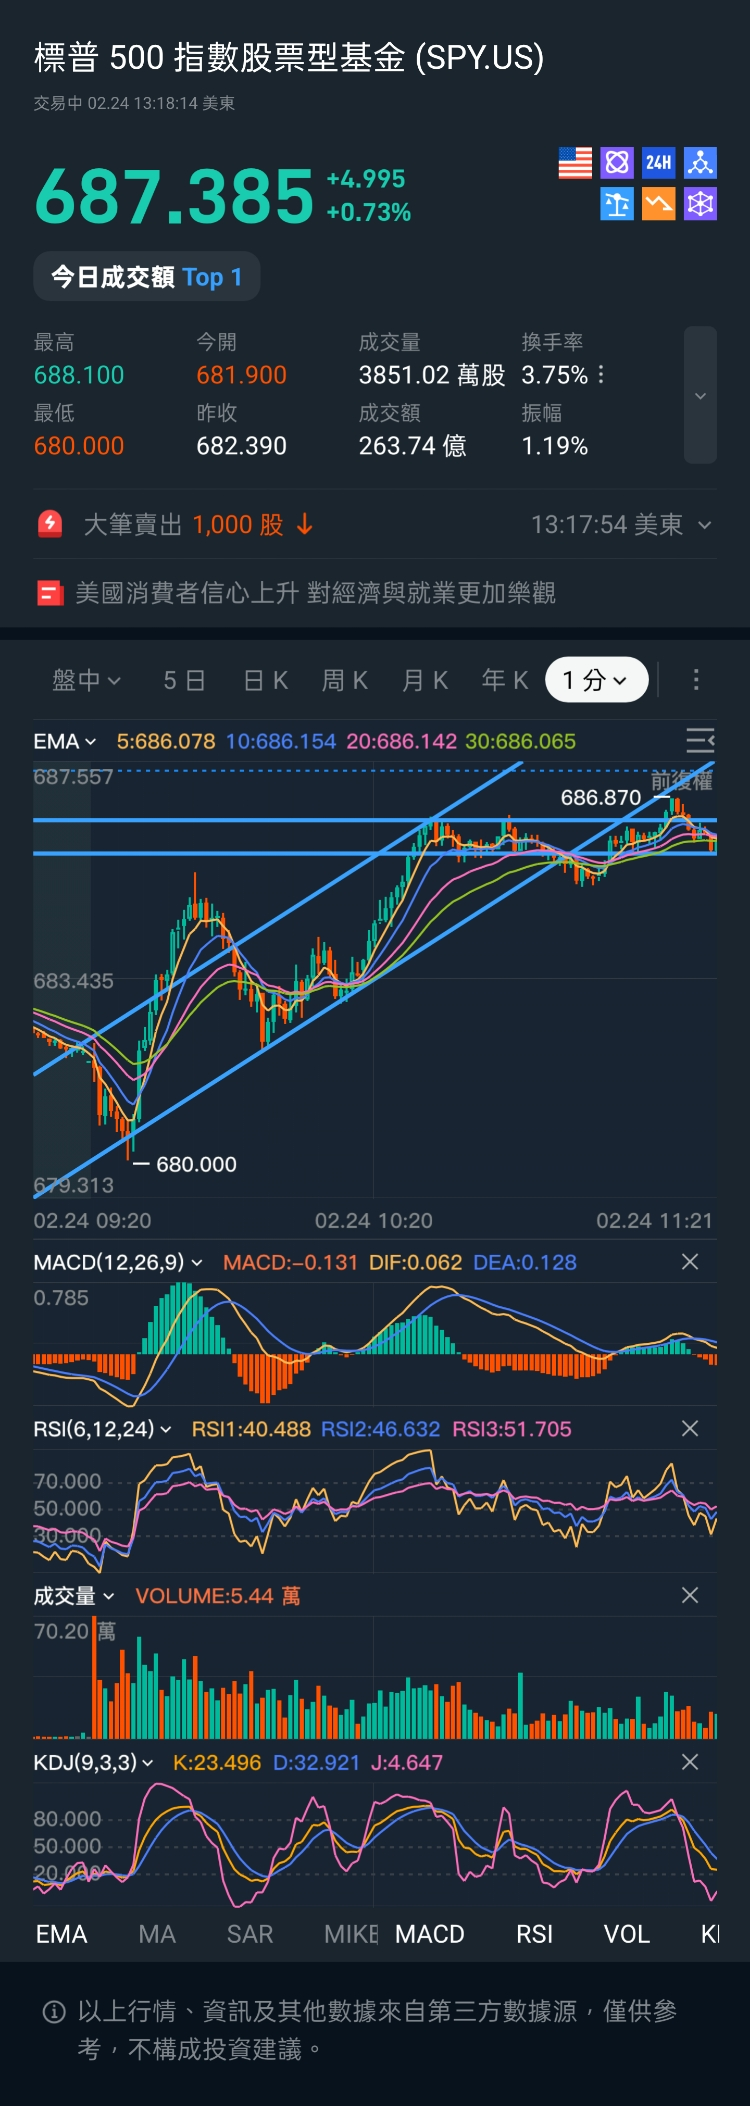Open the blue network nodes icon

[700, 162]
